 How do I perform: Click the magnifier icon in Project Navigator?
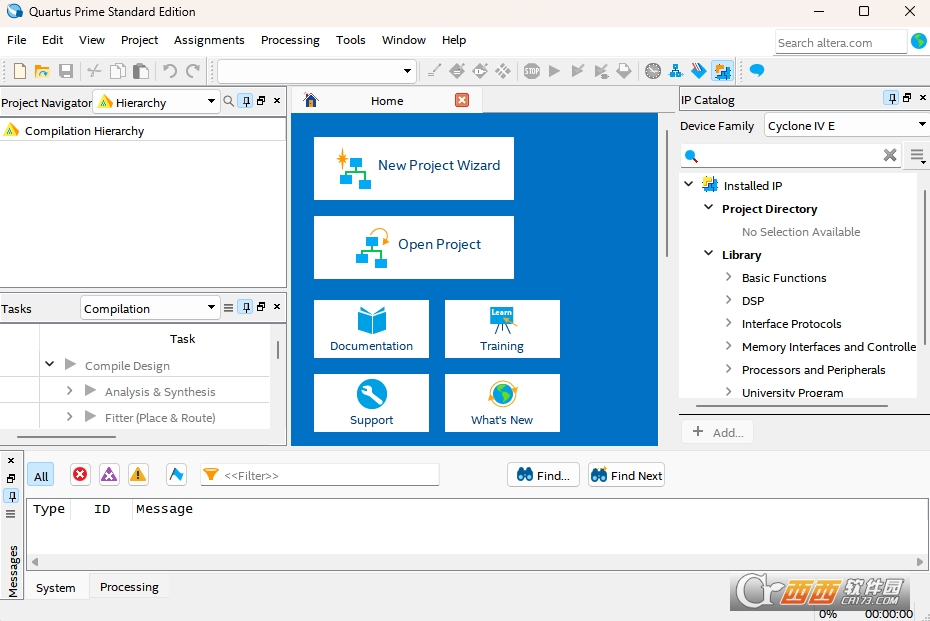click(x=228, y=101)
